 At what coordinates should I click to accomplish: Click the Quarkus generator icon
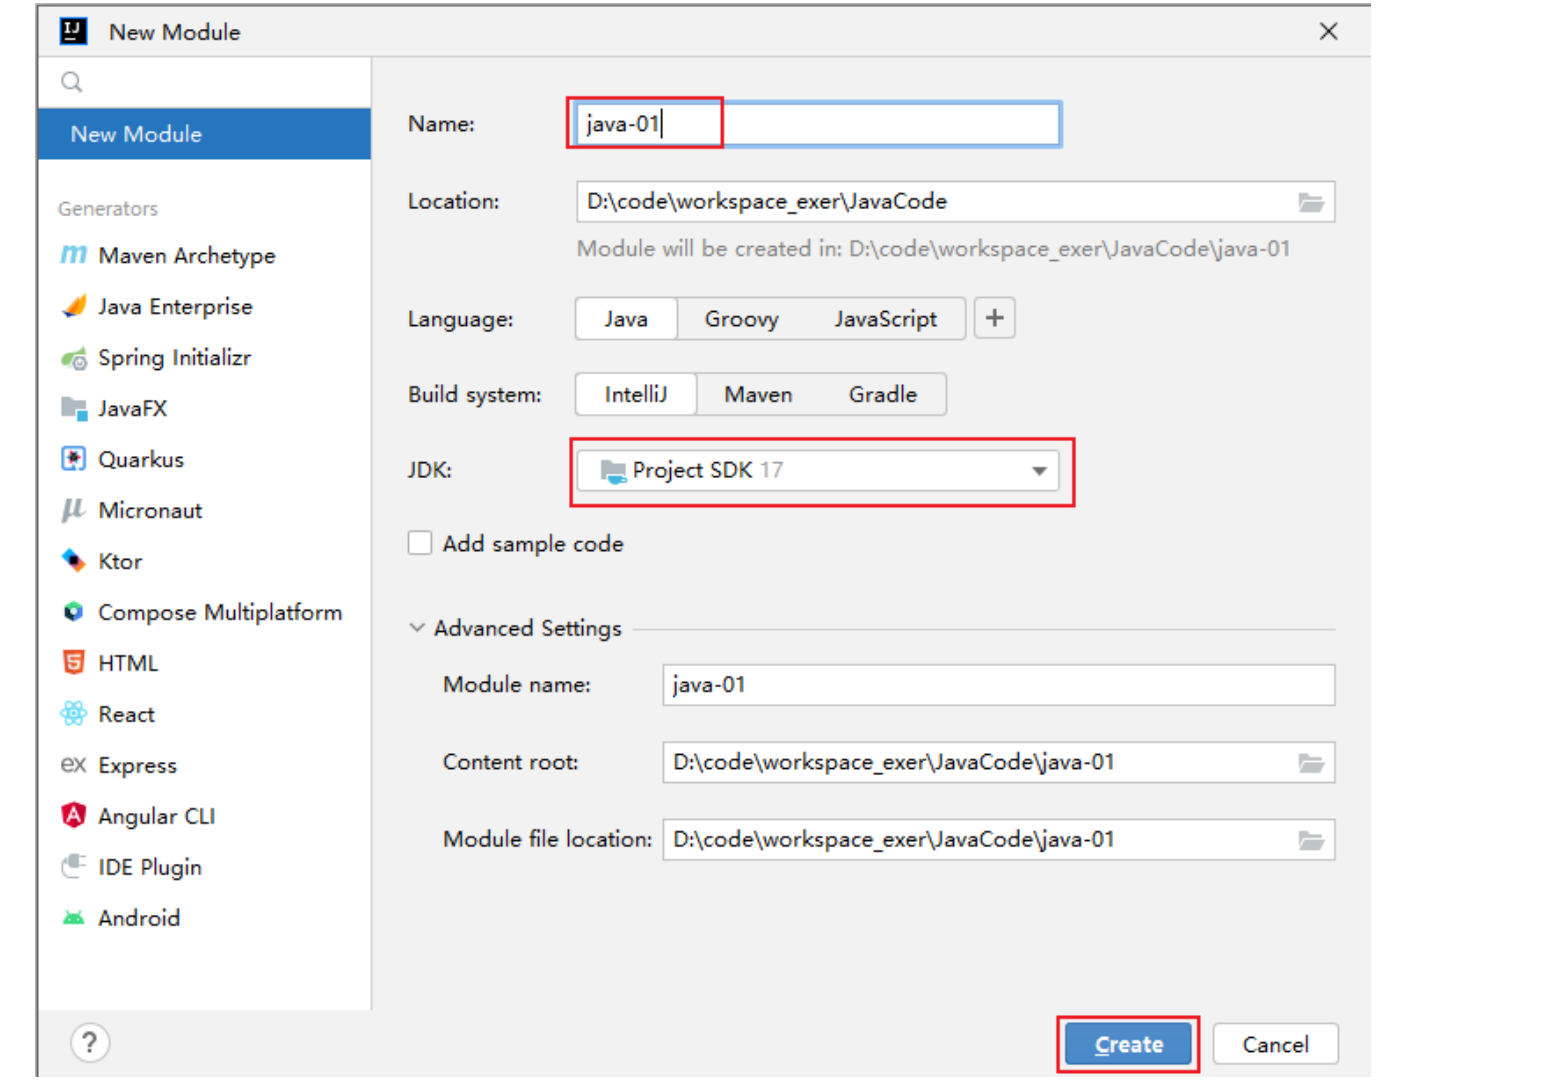coord(73,459)
